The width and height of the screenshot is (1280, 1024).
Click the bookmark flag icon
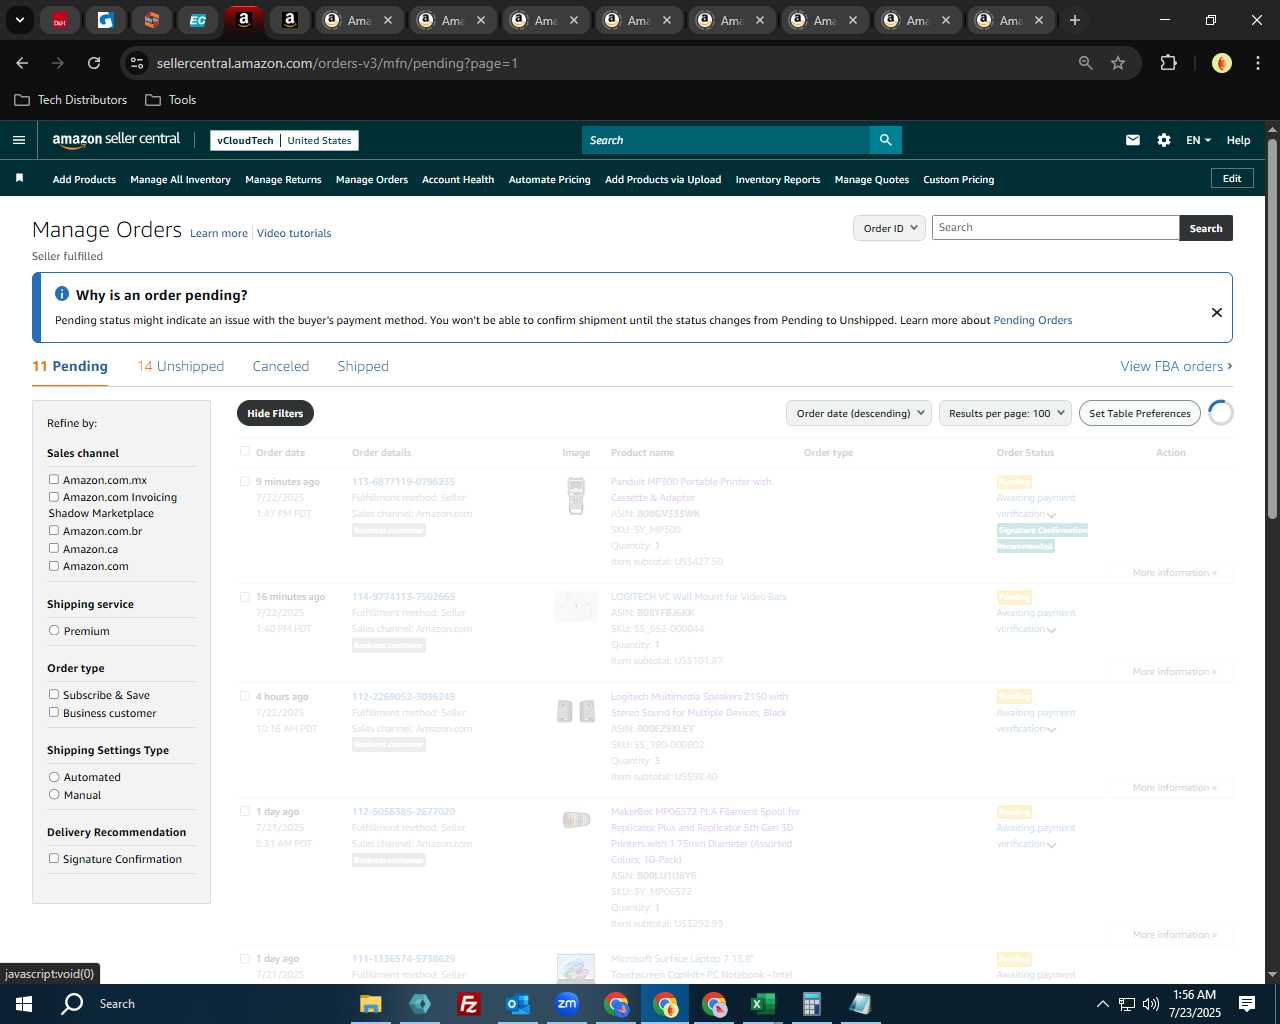click(19, 178)
